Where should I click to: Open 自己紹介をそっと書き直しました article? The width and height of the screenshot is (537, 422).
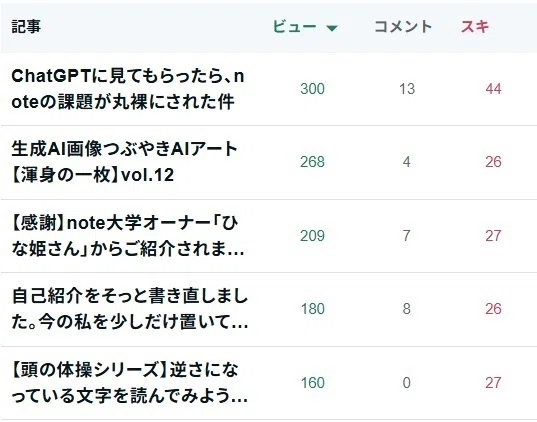(x=130, y=309)
